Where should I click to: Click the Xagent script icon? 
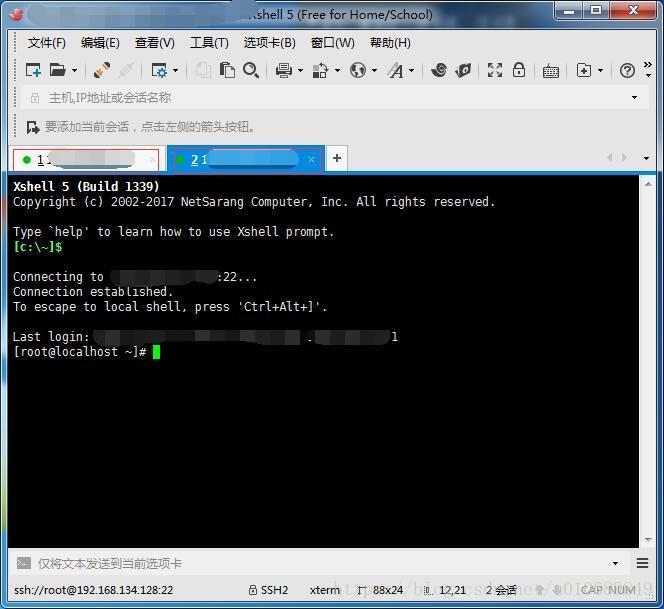click(x=463, y=70)
